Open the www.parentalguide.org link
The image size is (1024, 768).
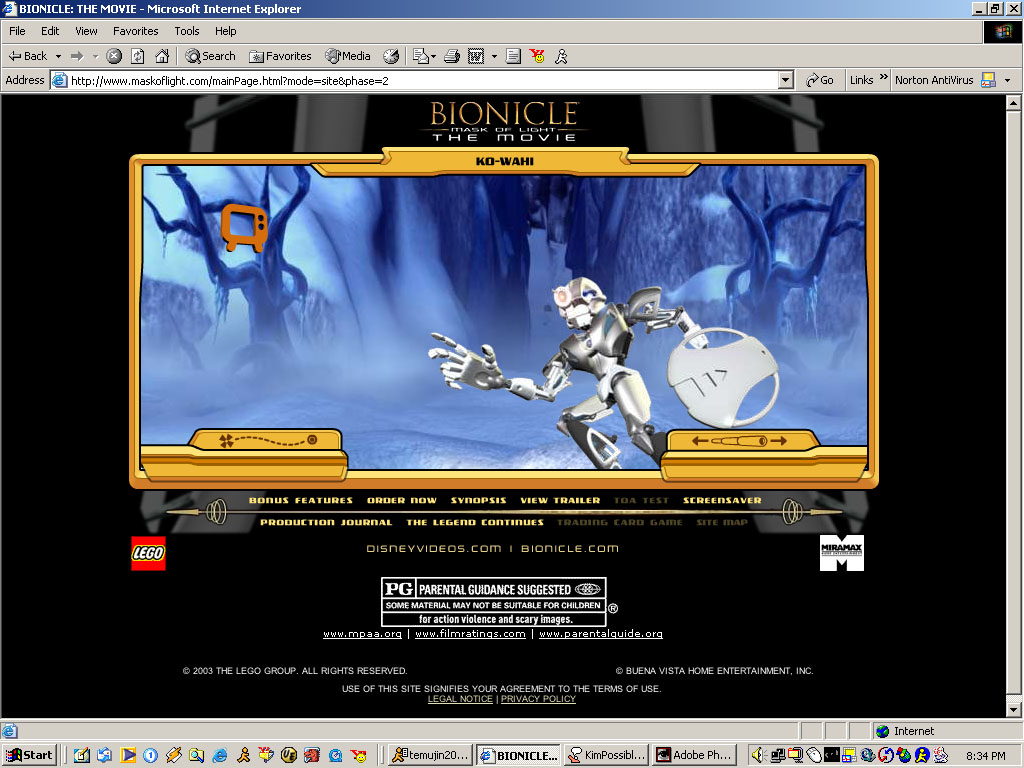[x=601, y=633]
